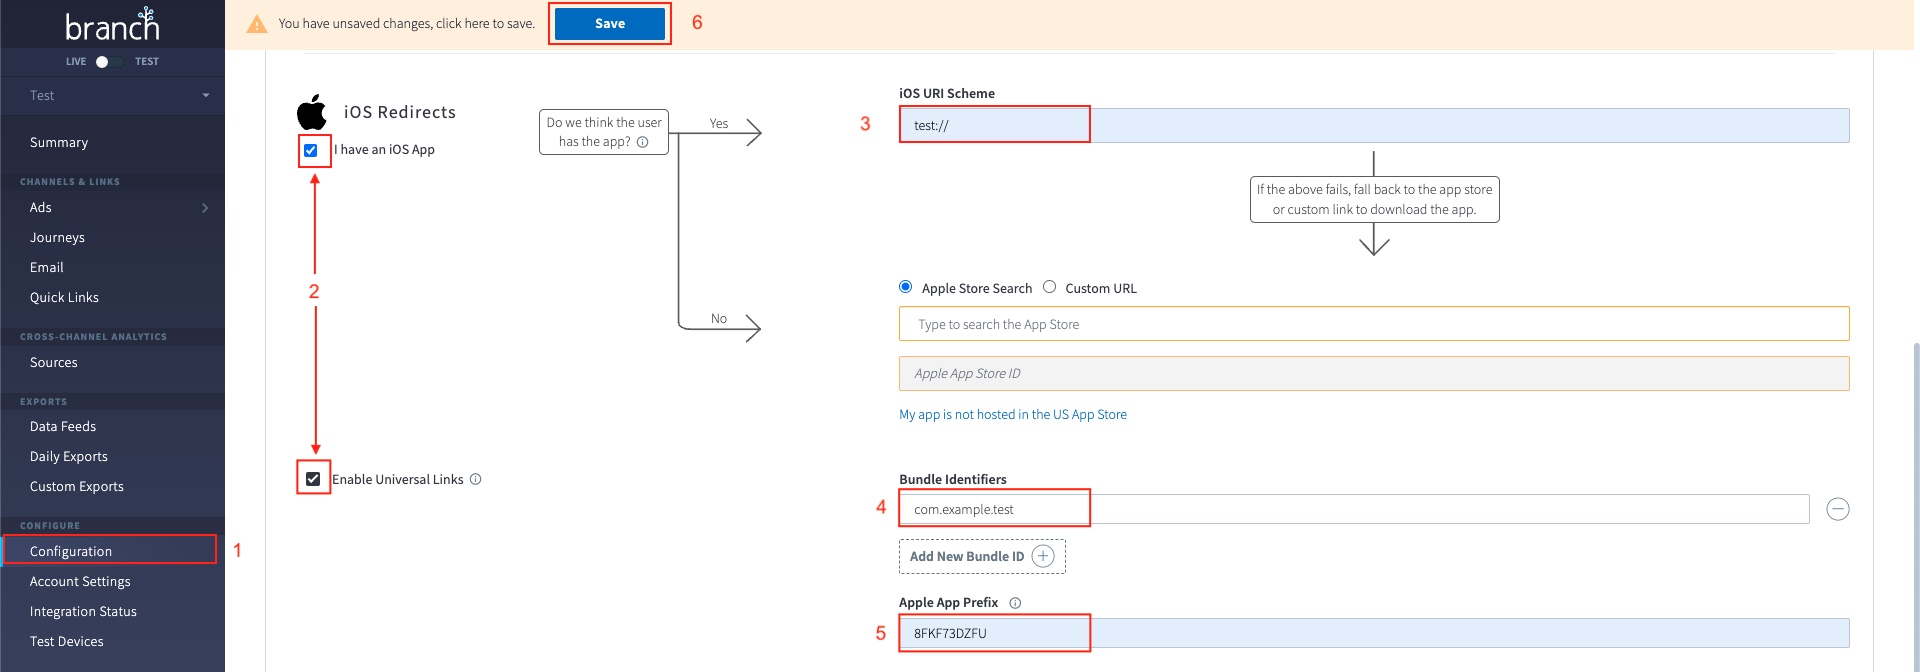Viewport: 1920px width, 672px height.
Task: Open Quick Links in the sidebar
Action: point(64,297)
